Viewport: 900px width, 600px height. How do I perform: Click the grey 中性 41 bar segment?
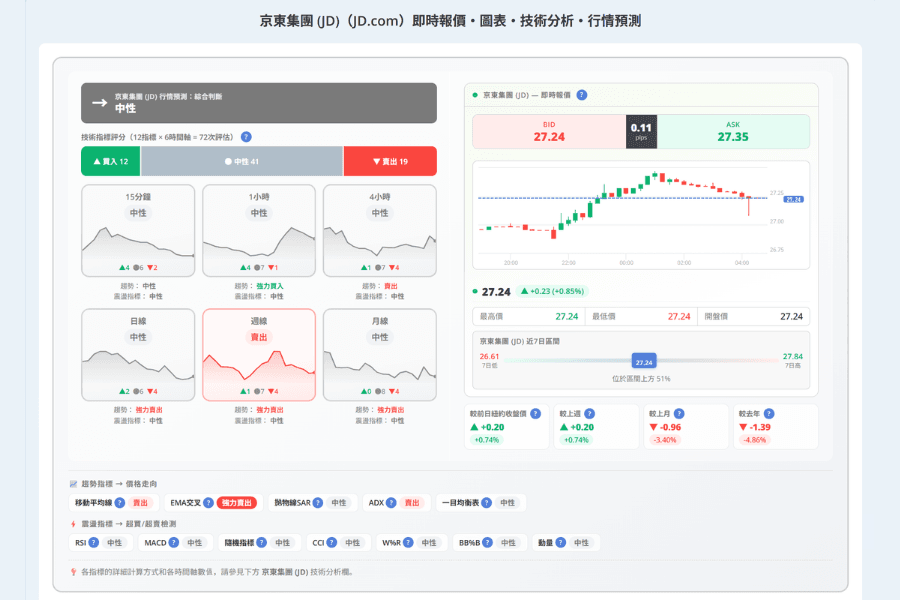click(x=242, y=161)
